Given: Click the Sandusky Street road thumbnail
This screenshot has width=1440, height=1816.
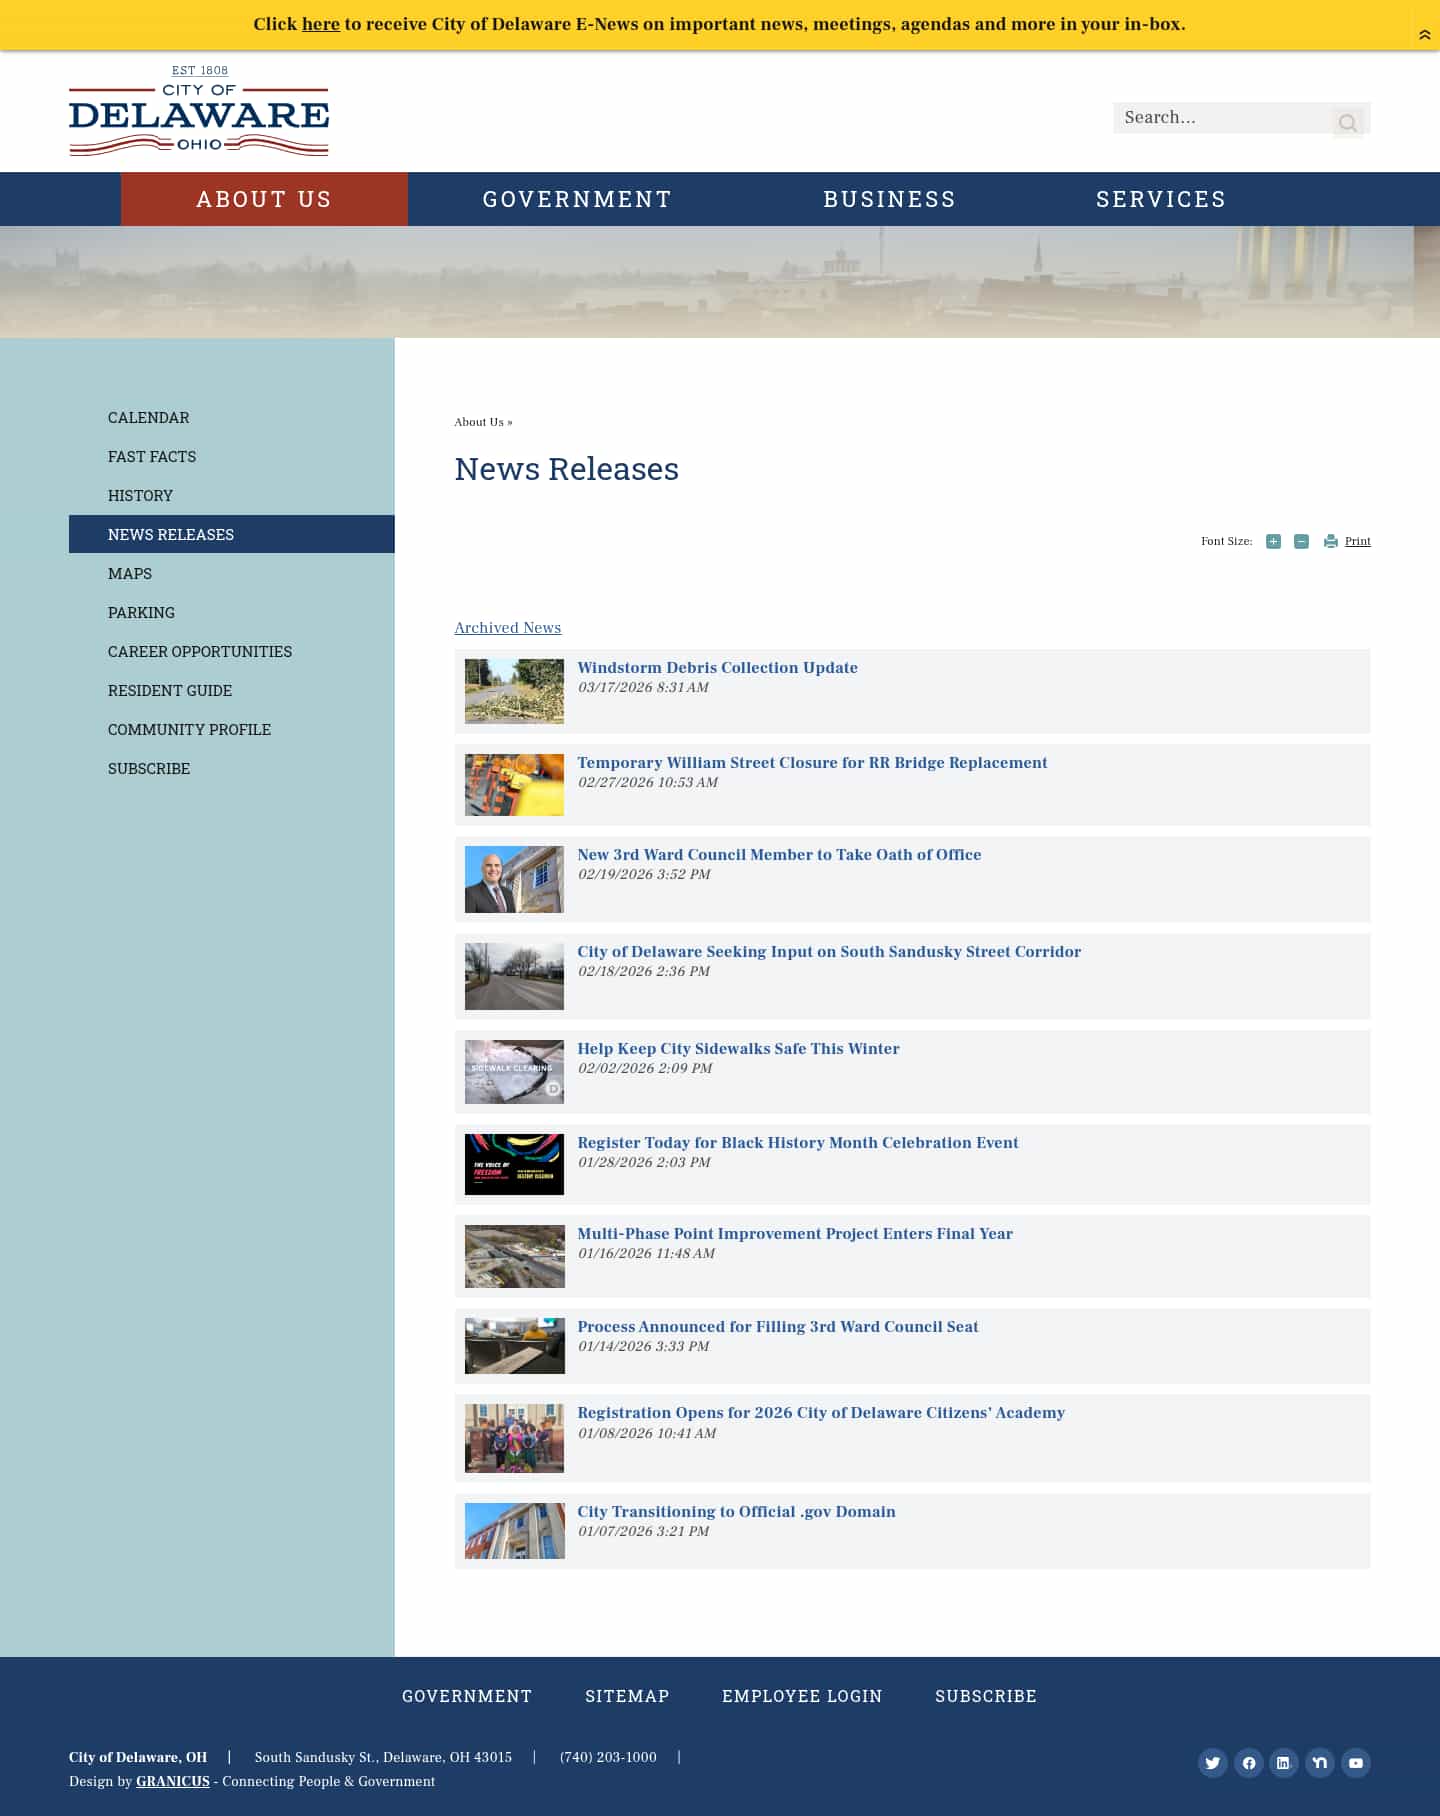Looking at the screenshot, I should coord(514,976).
